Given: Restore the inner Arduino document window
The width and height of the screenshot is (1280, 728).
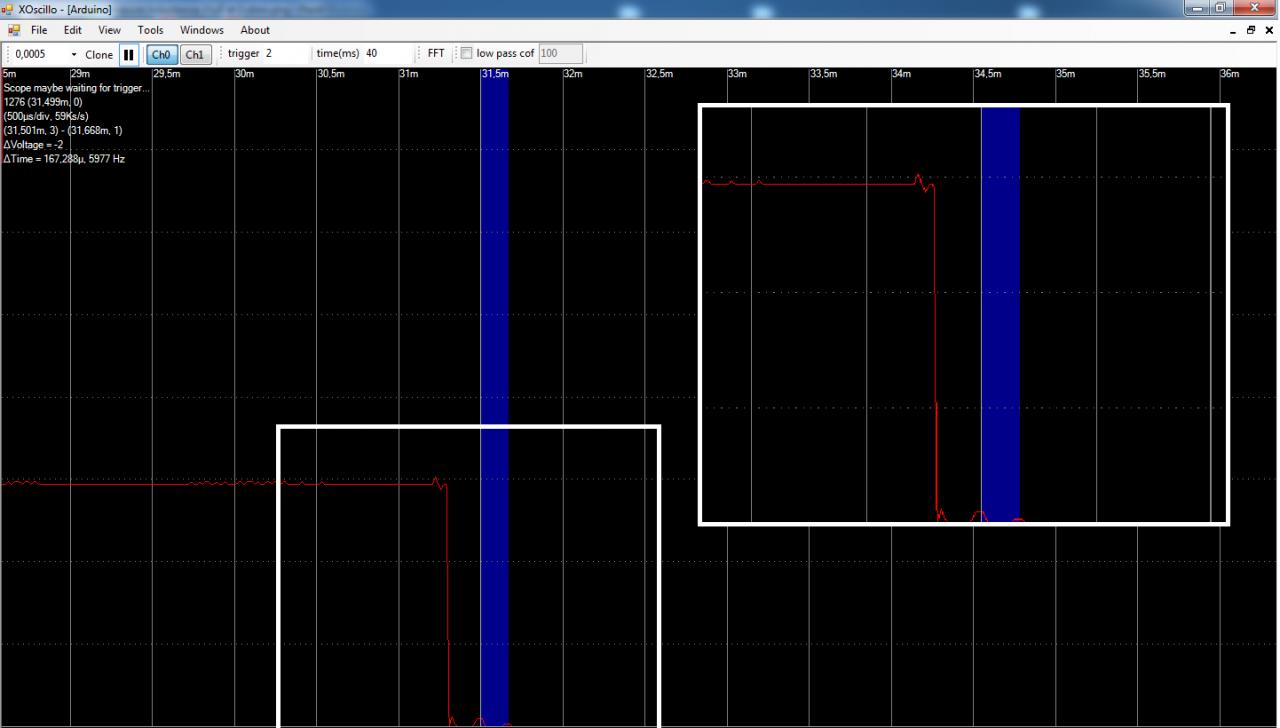Looking at the screenshot, I should click(x=1252, y=31).
